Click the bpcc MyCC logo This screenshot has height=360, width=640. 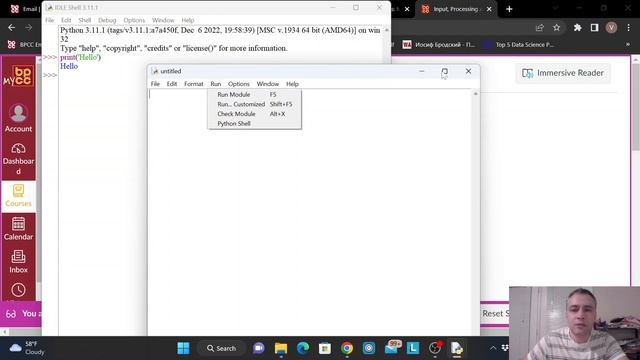18,76
